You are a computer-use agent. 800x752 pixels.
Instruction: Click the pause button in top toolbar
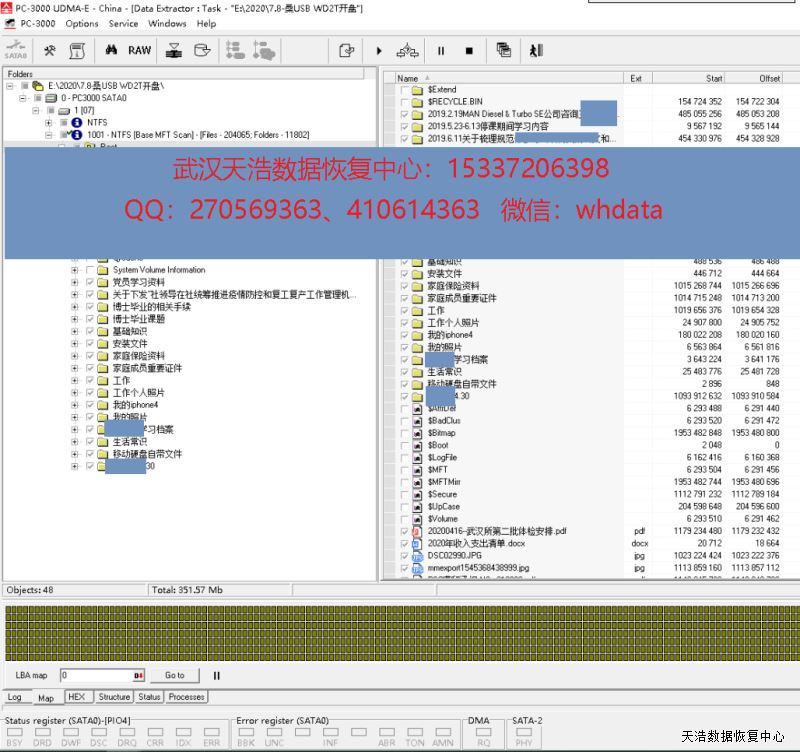(440, 50)
